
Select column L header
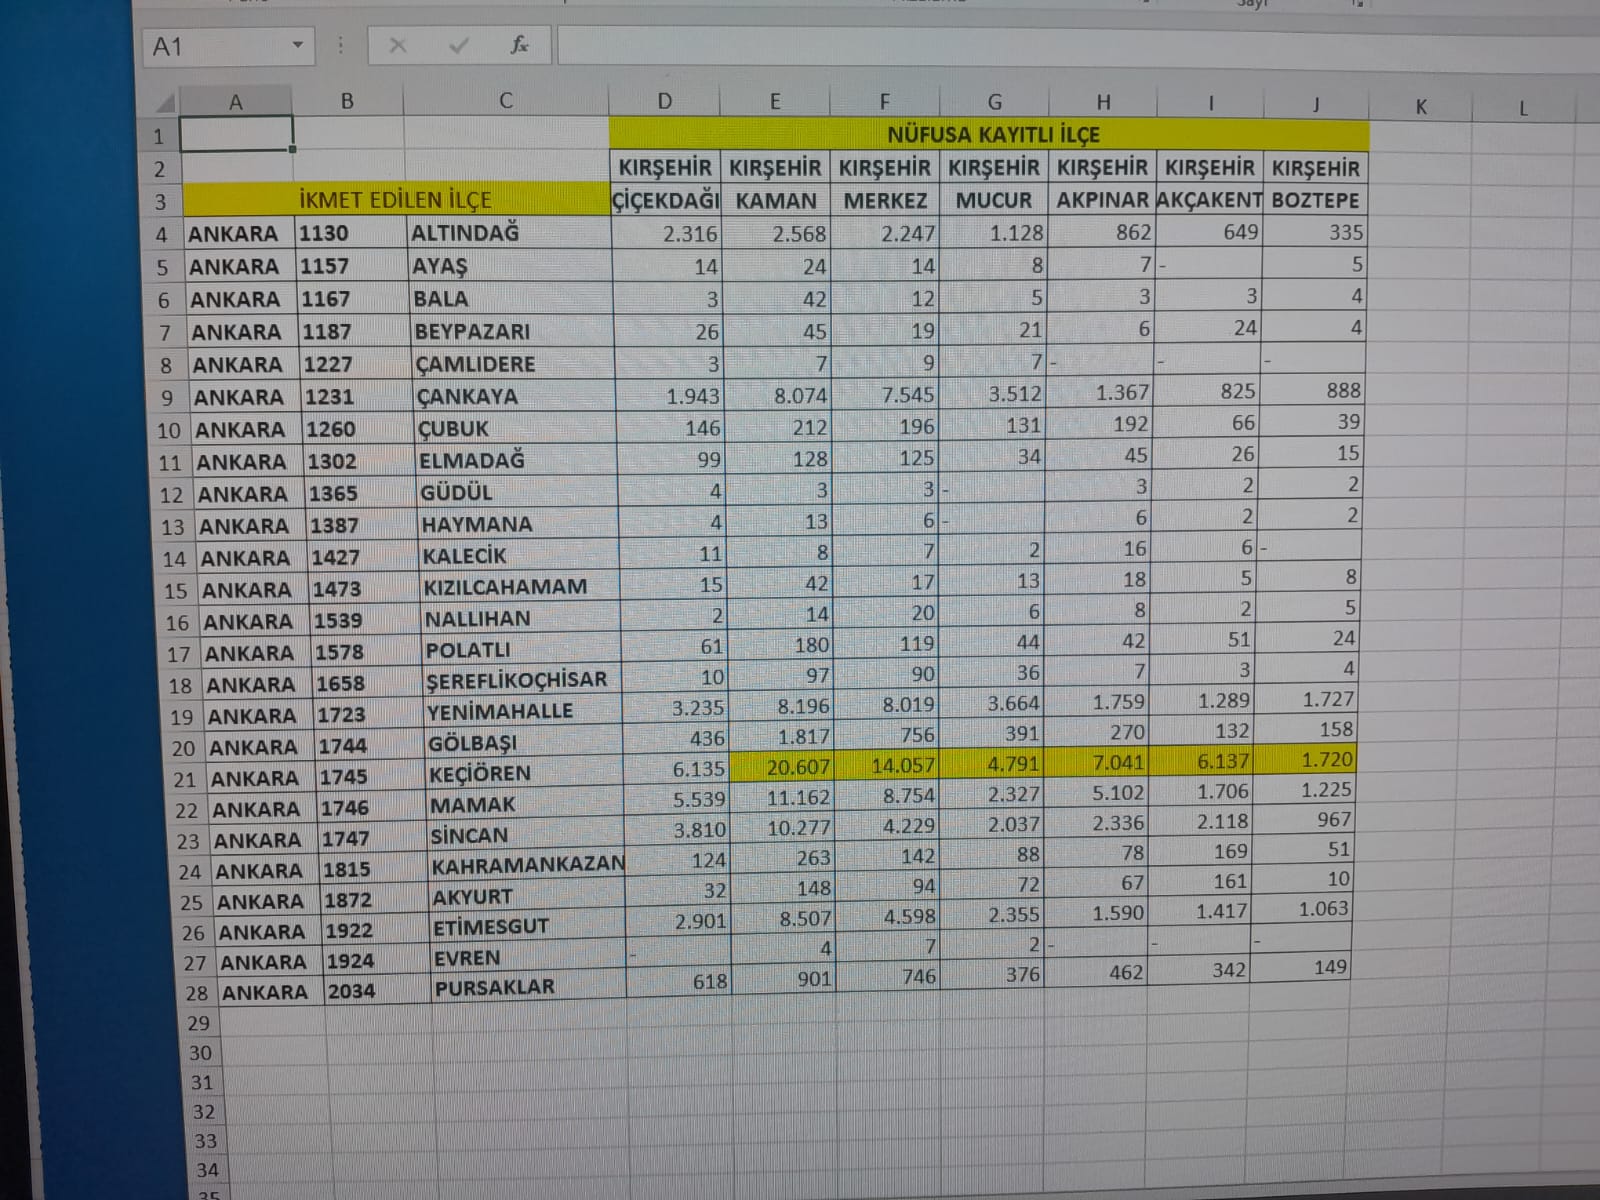[x=1523, y=108]
